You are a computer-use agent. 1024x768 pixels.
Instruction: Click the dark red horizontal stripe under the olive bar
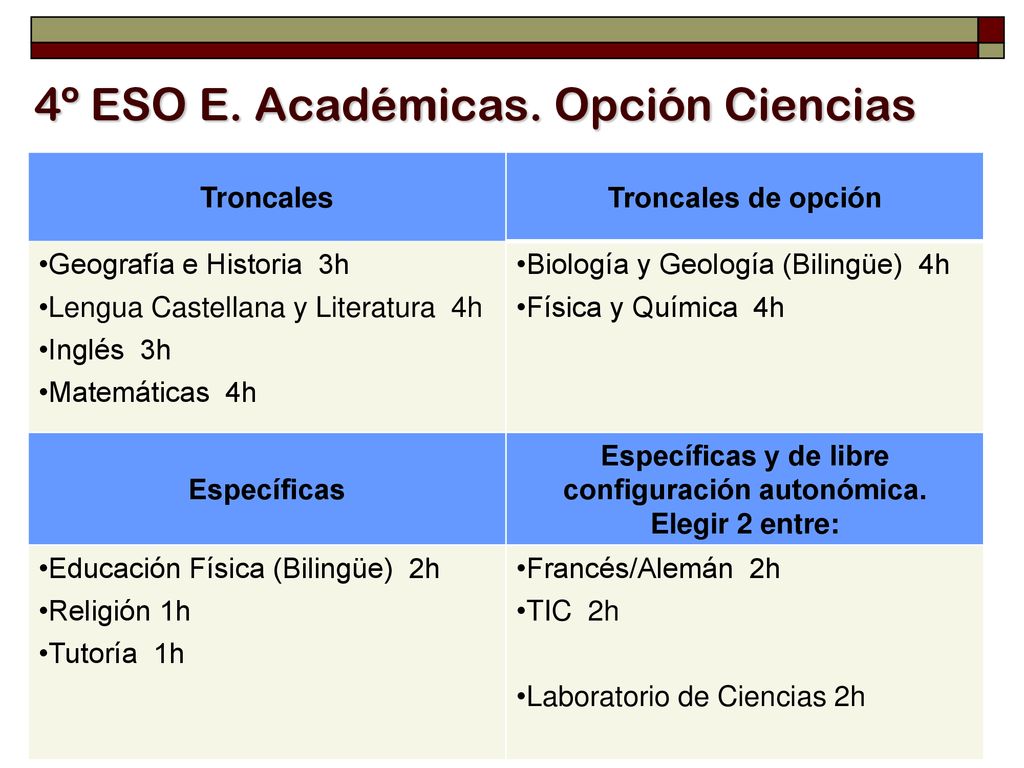click(x=504, y=51)
